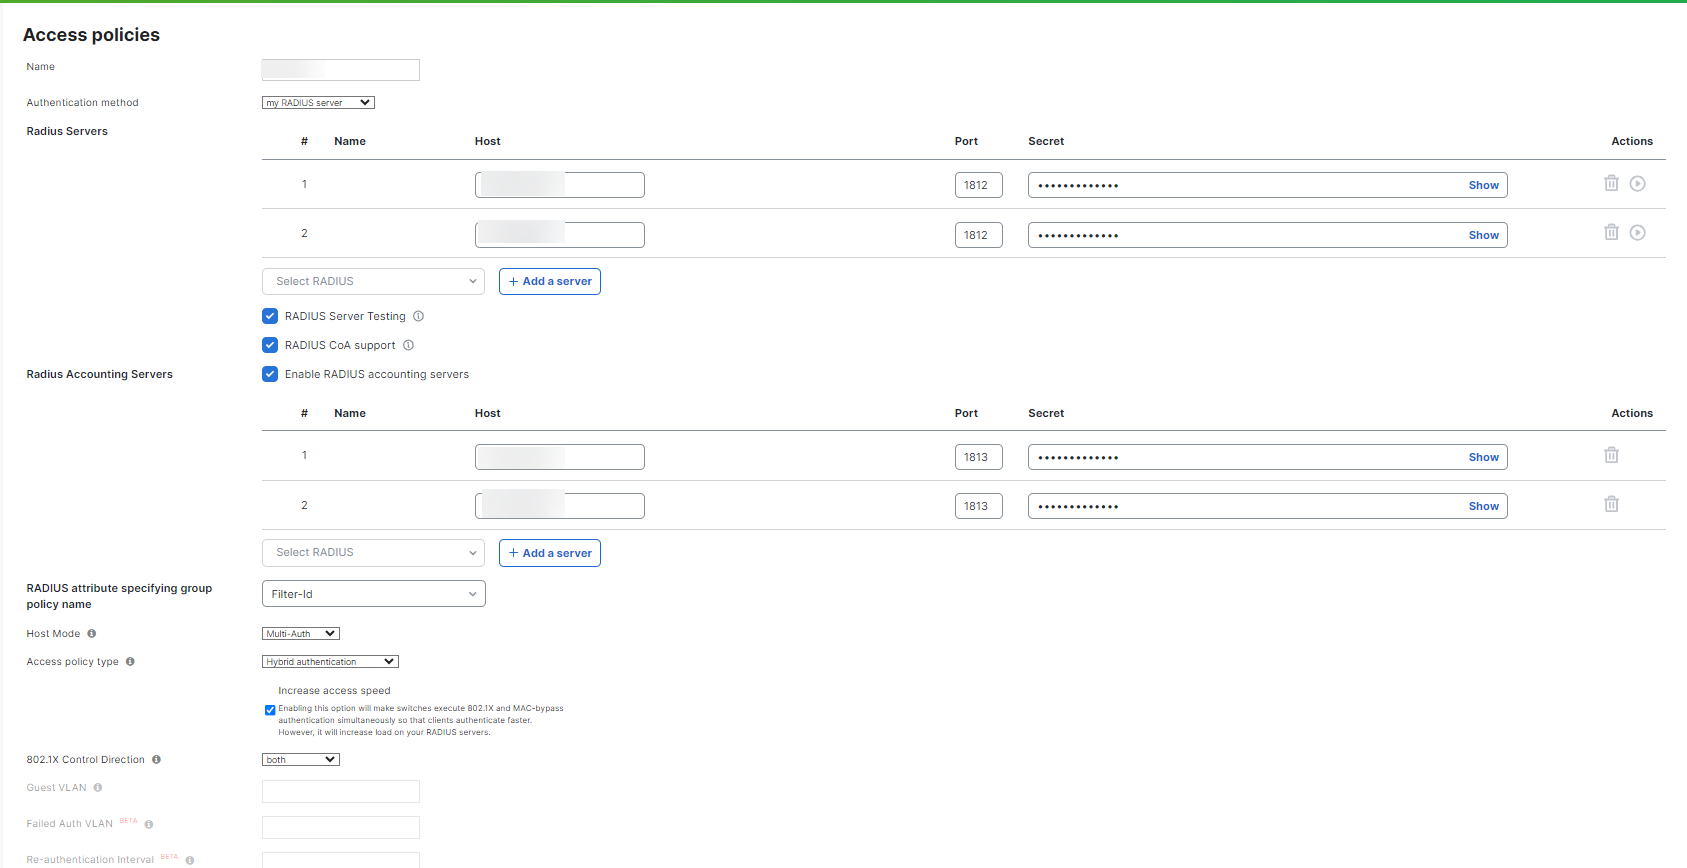Open Host Mode info icon

pos(92,633)
